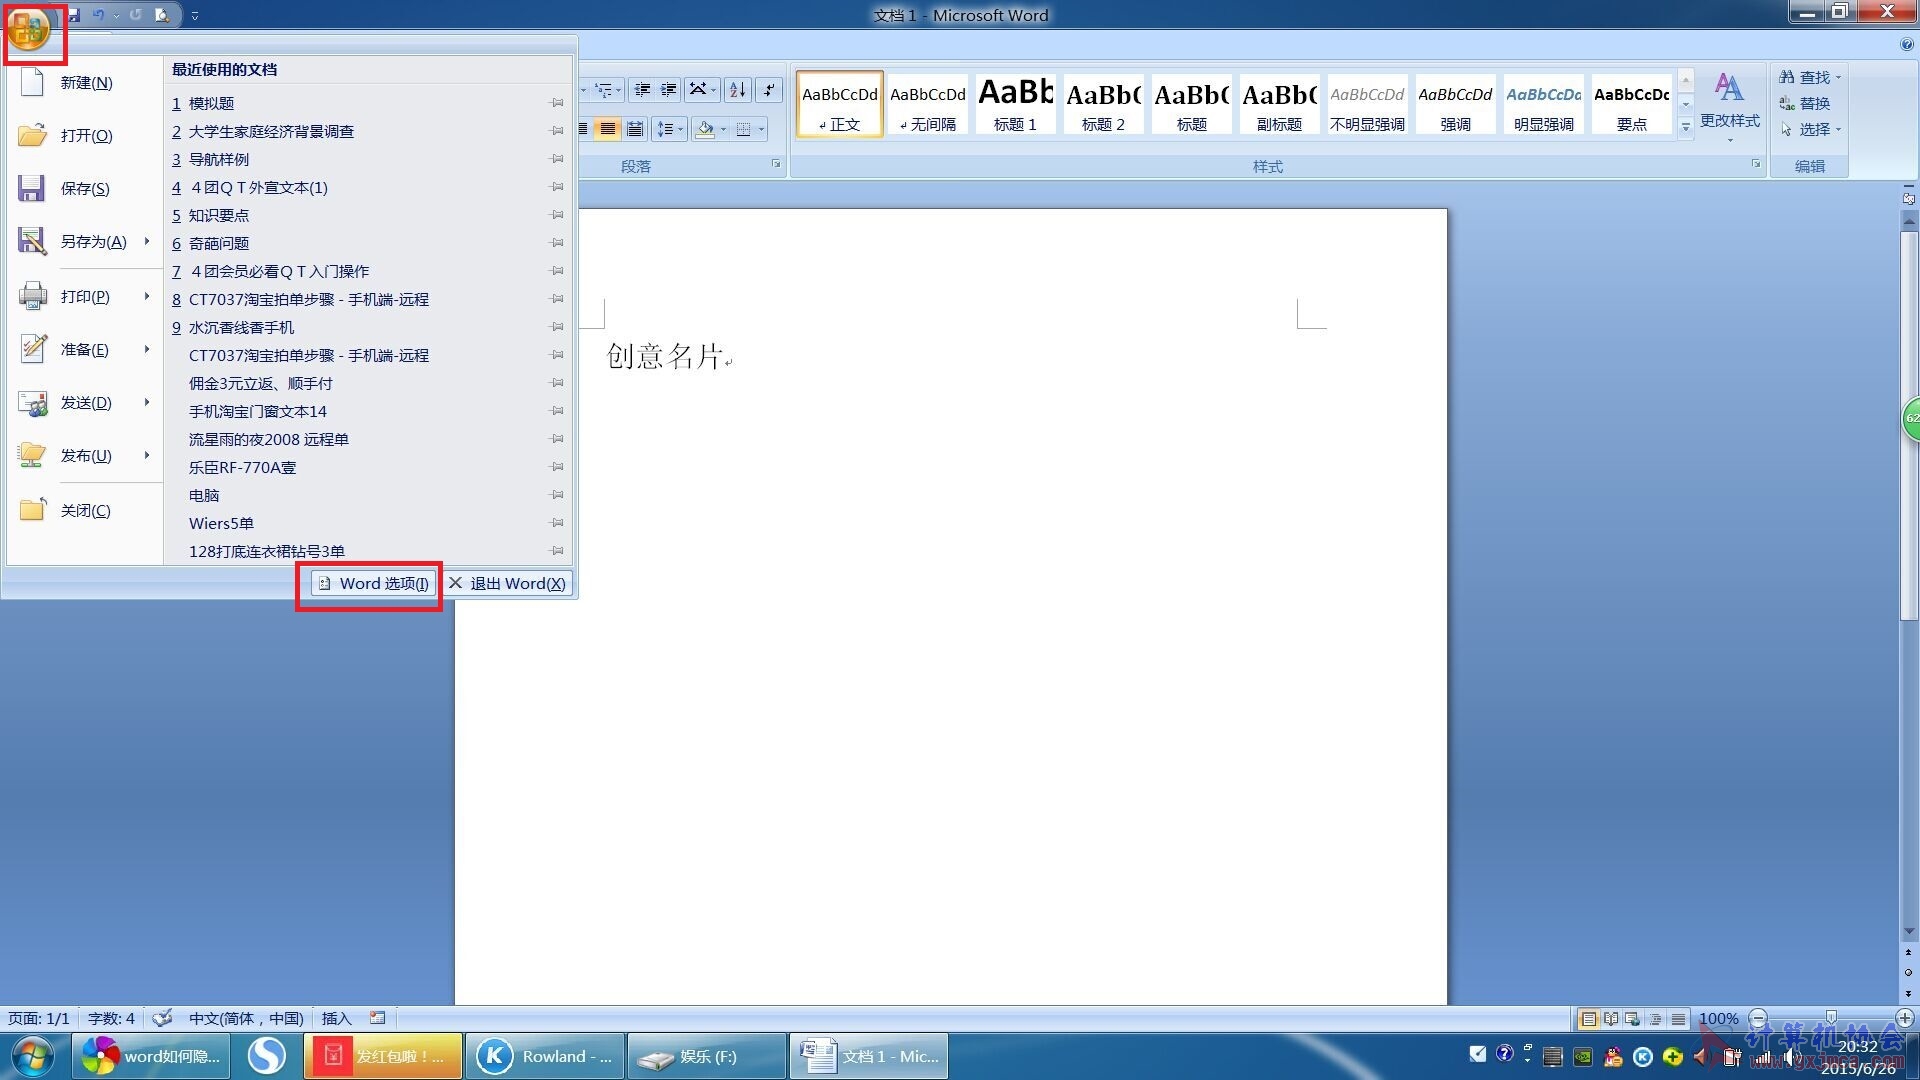Screen dimensions: 1920x1080
Task: Open recent document 大学生家庭经济背景调查
Action: (x=271, y=132)
